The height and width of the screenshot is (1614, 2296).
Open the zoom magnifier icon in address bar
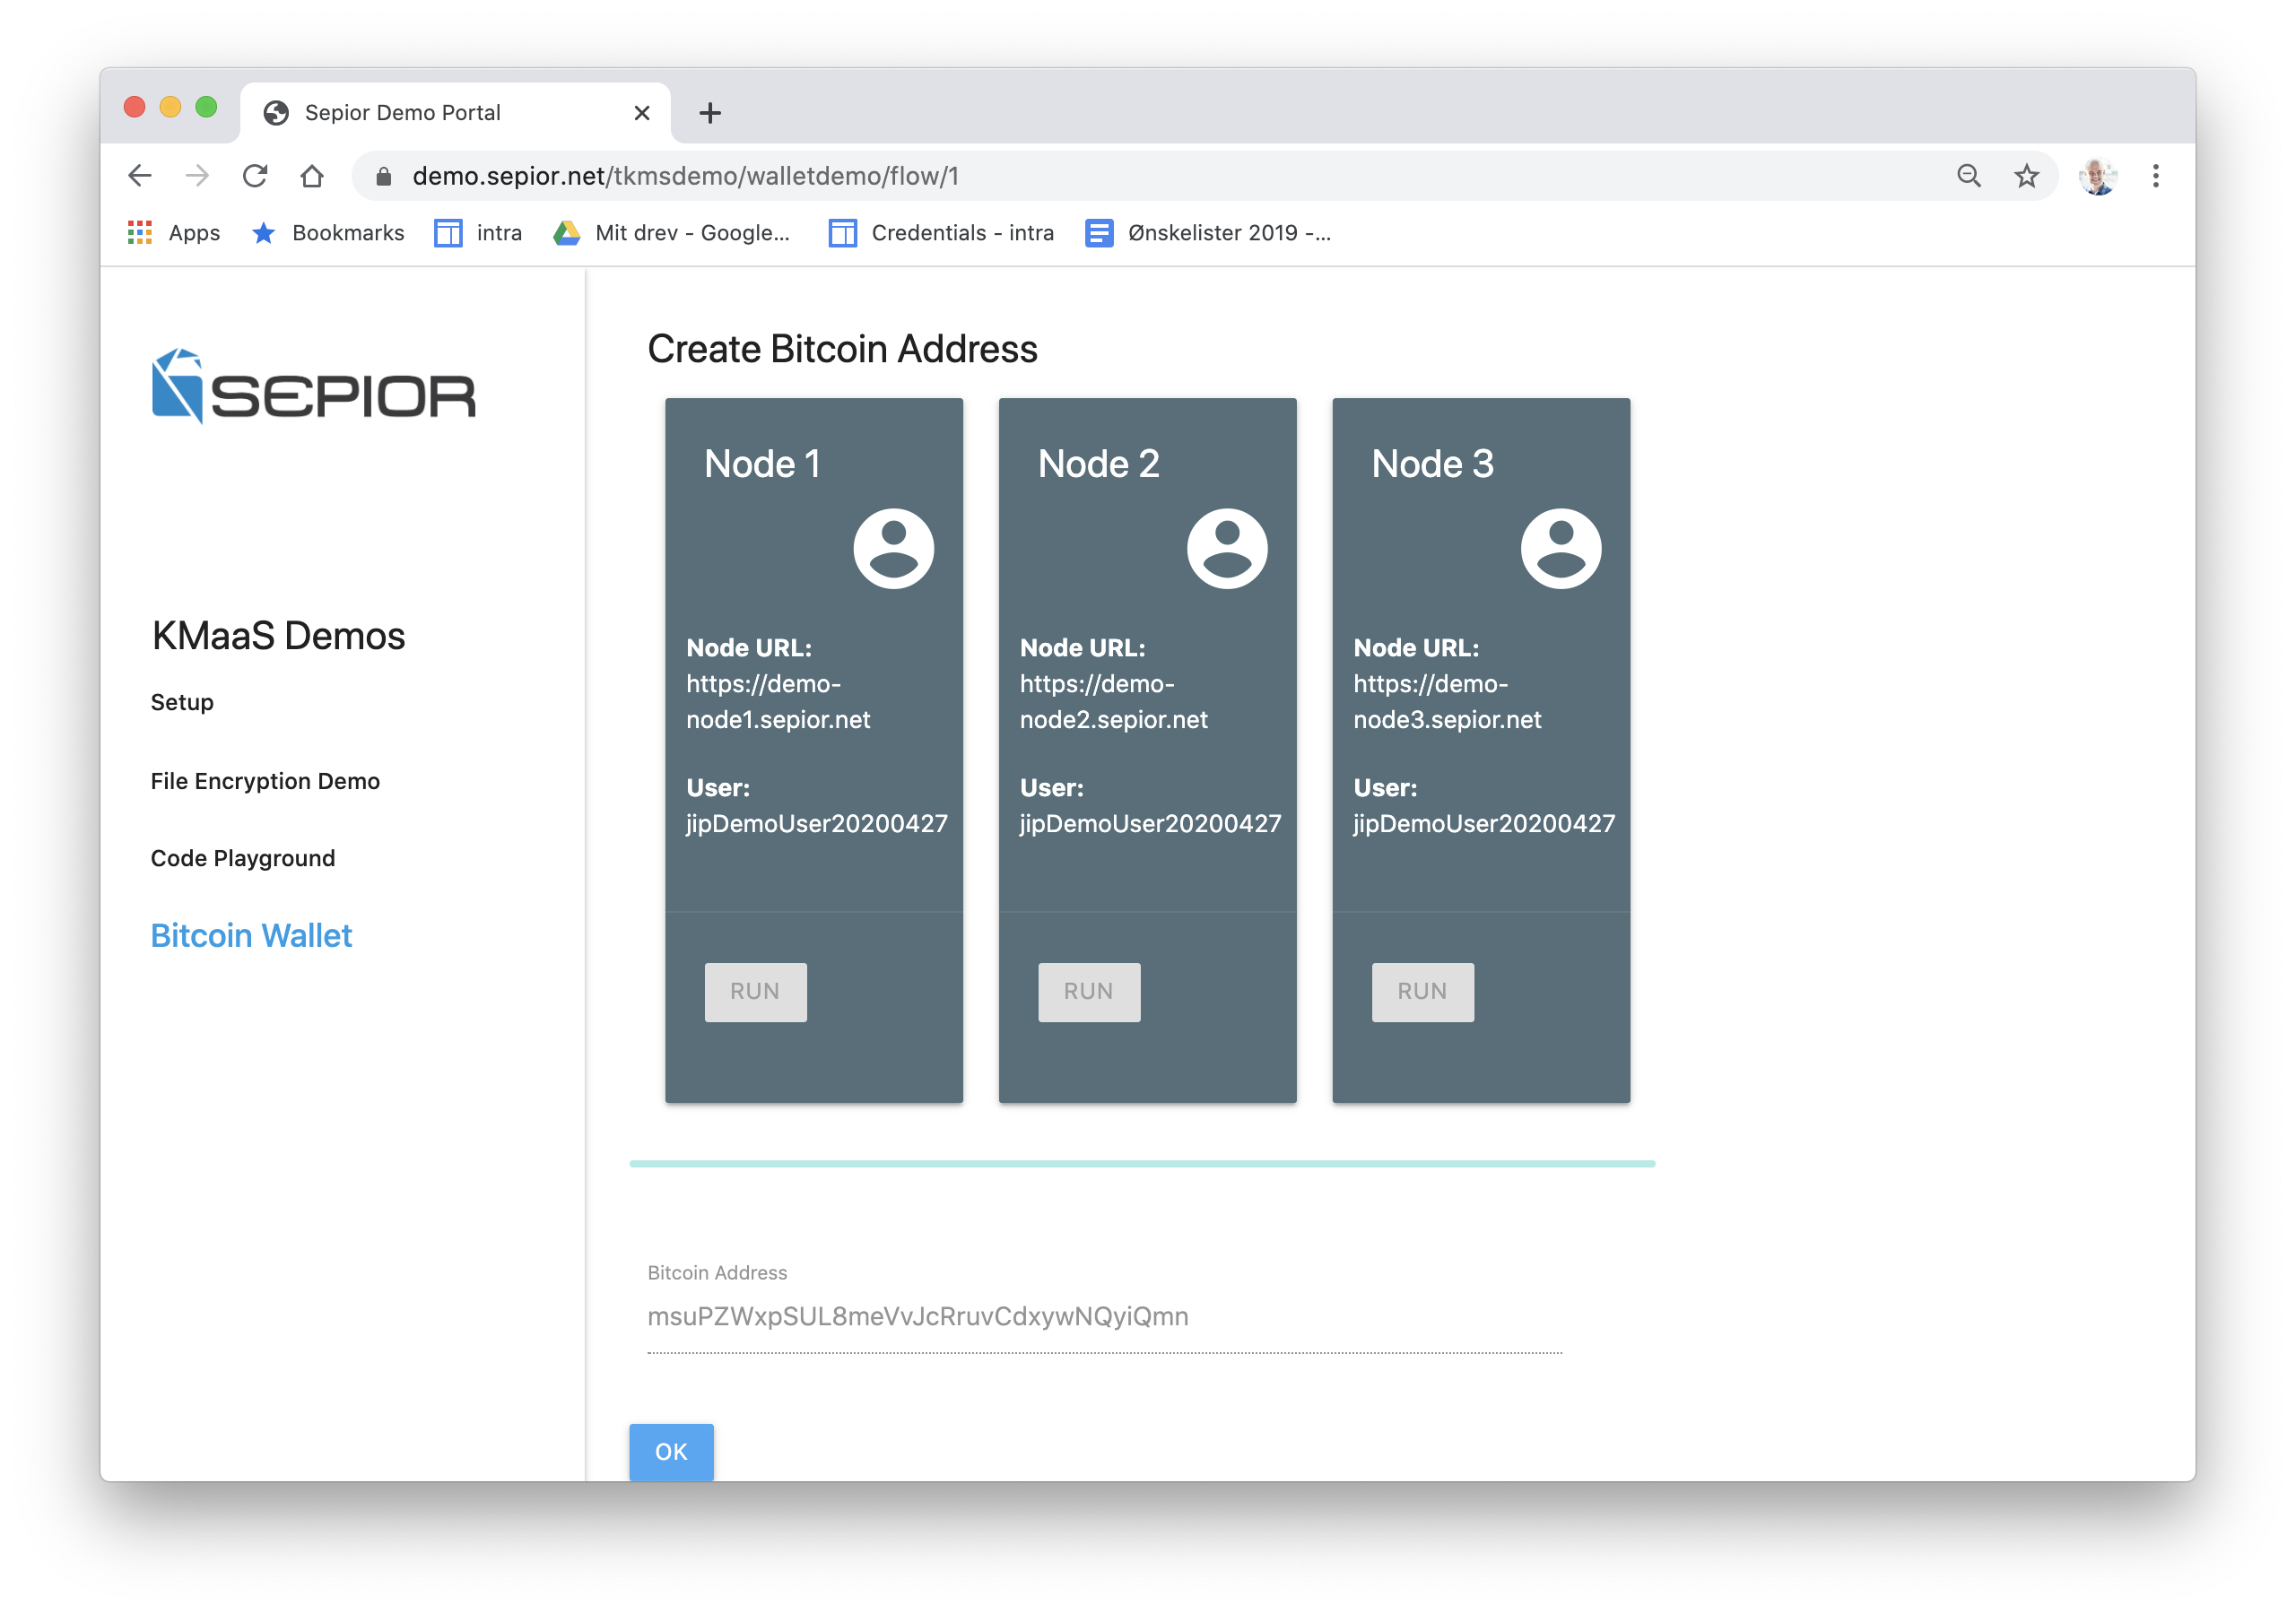(x=1968, y=176)
